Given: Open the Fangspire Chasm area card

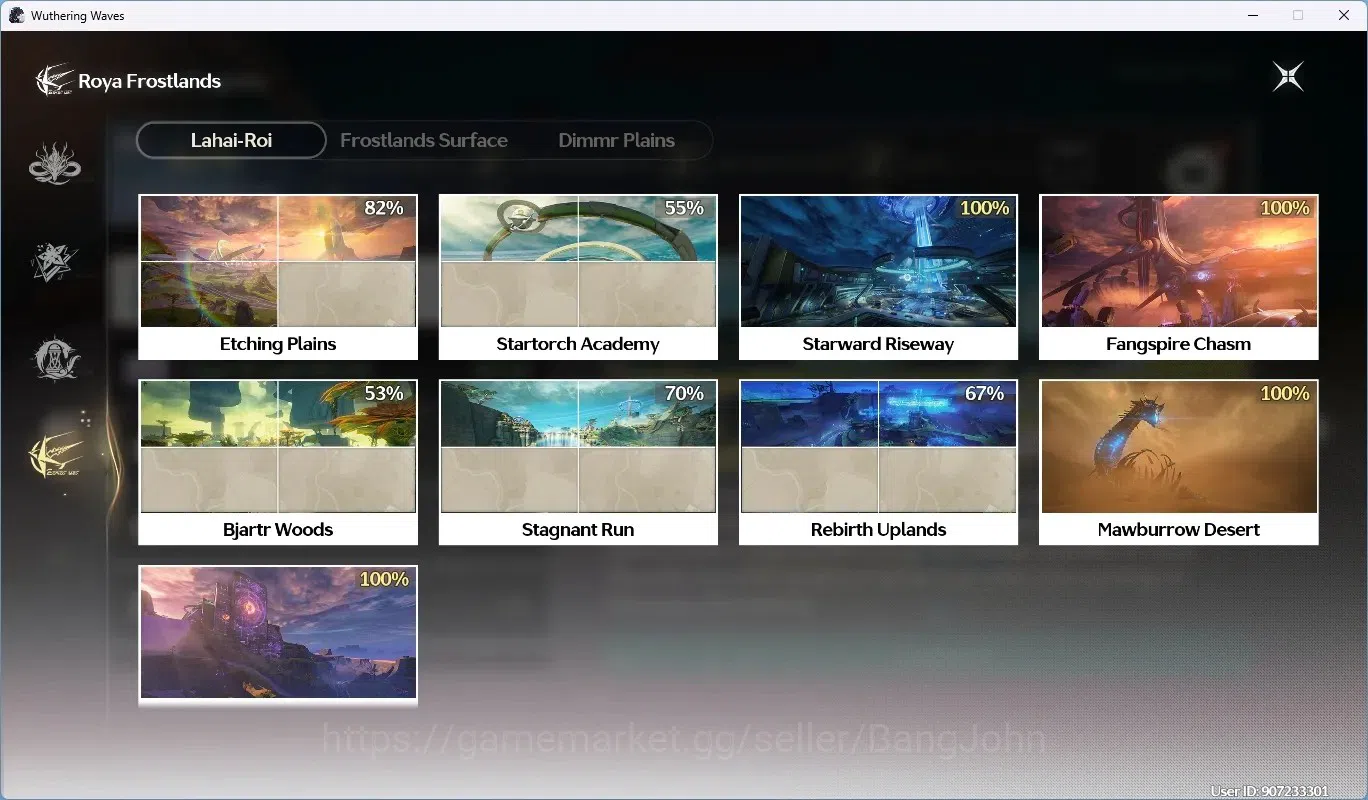Looking at the screenshot, I should click(1179, 277).
